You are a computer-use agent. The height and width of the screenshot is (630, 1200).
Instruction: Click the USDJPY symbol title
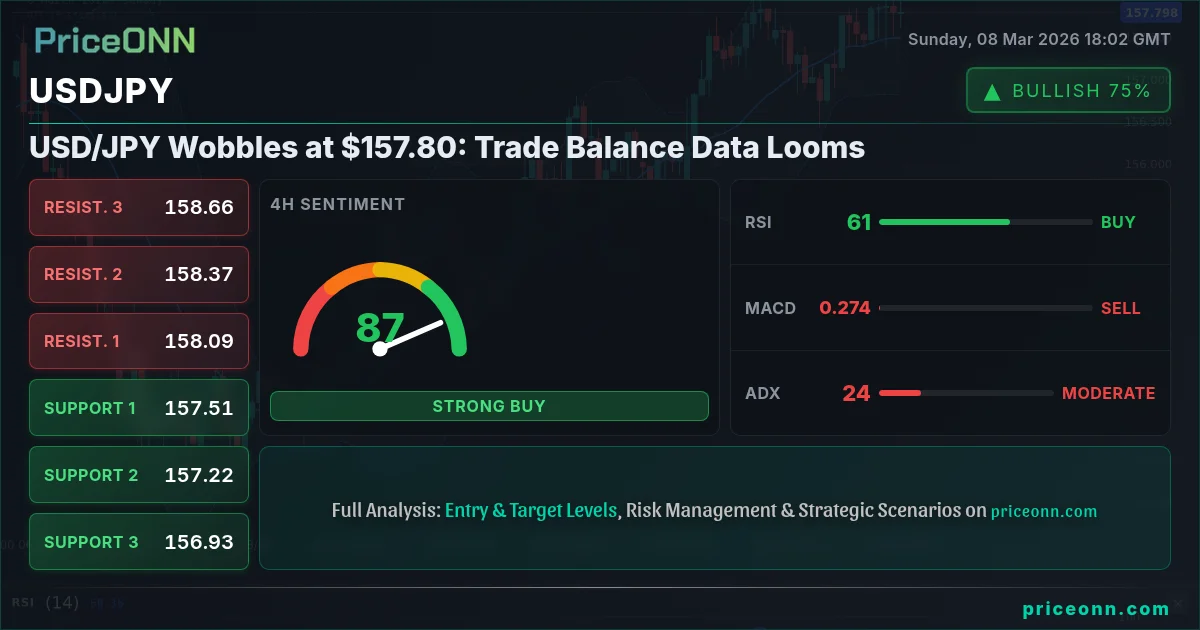(x=101, y=91)
